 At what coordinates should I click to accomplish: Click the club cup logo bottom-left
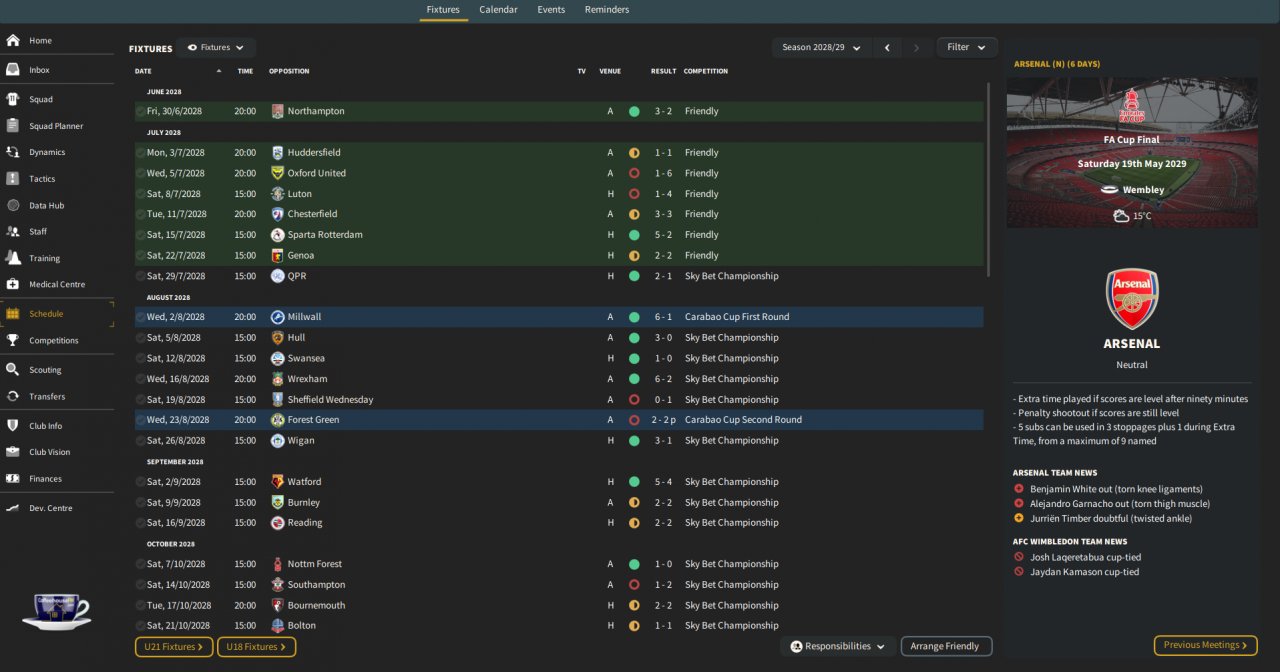point(57,612)
